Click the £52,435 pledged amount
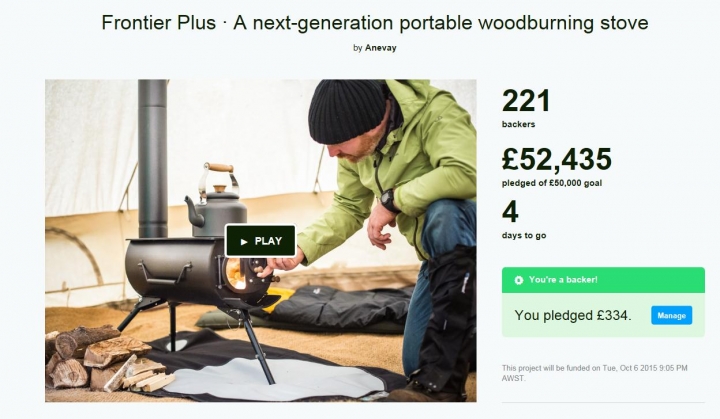This screenshot has width=720, height=419. pos(557,159)
